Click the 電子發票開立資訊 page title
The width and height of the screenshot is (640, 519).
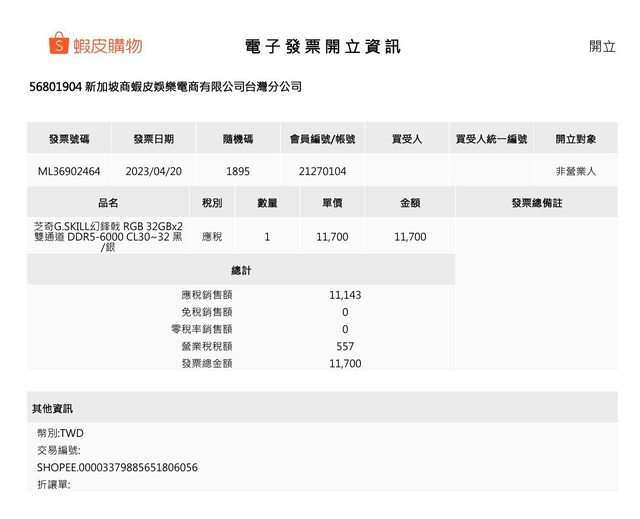click(x=322, y=47)
